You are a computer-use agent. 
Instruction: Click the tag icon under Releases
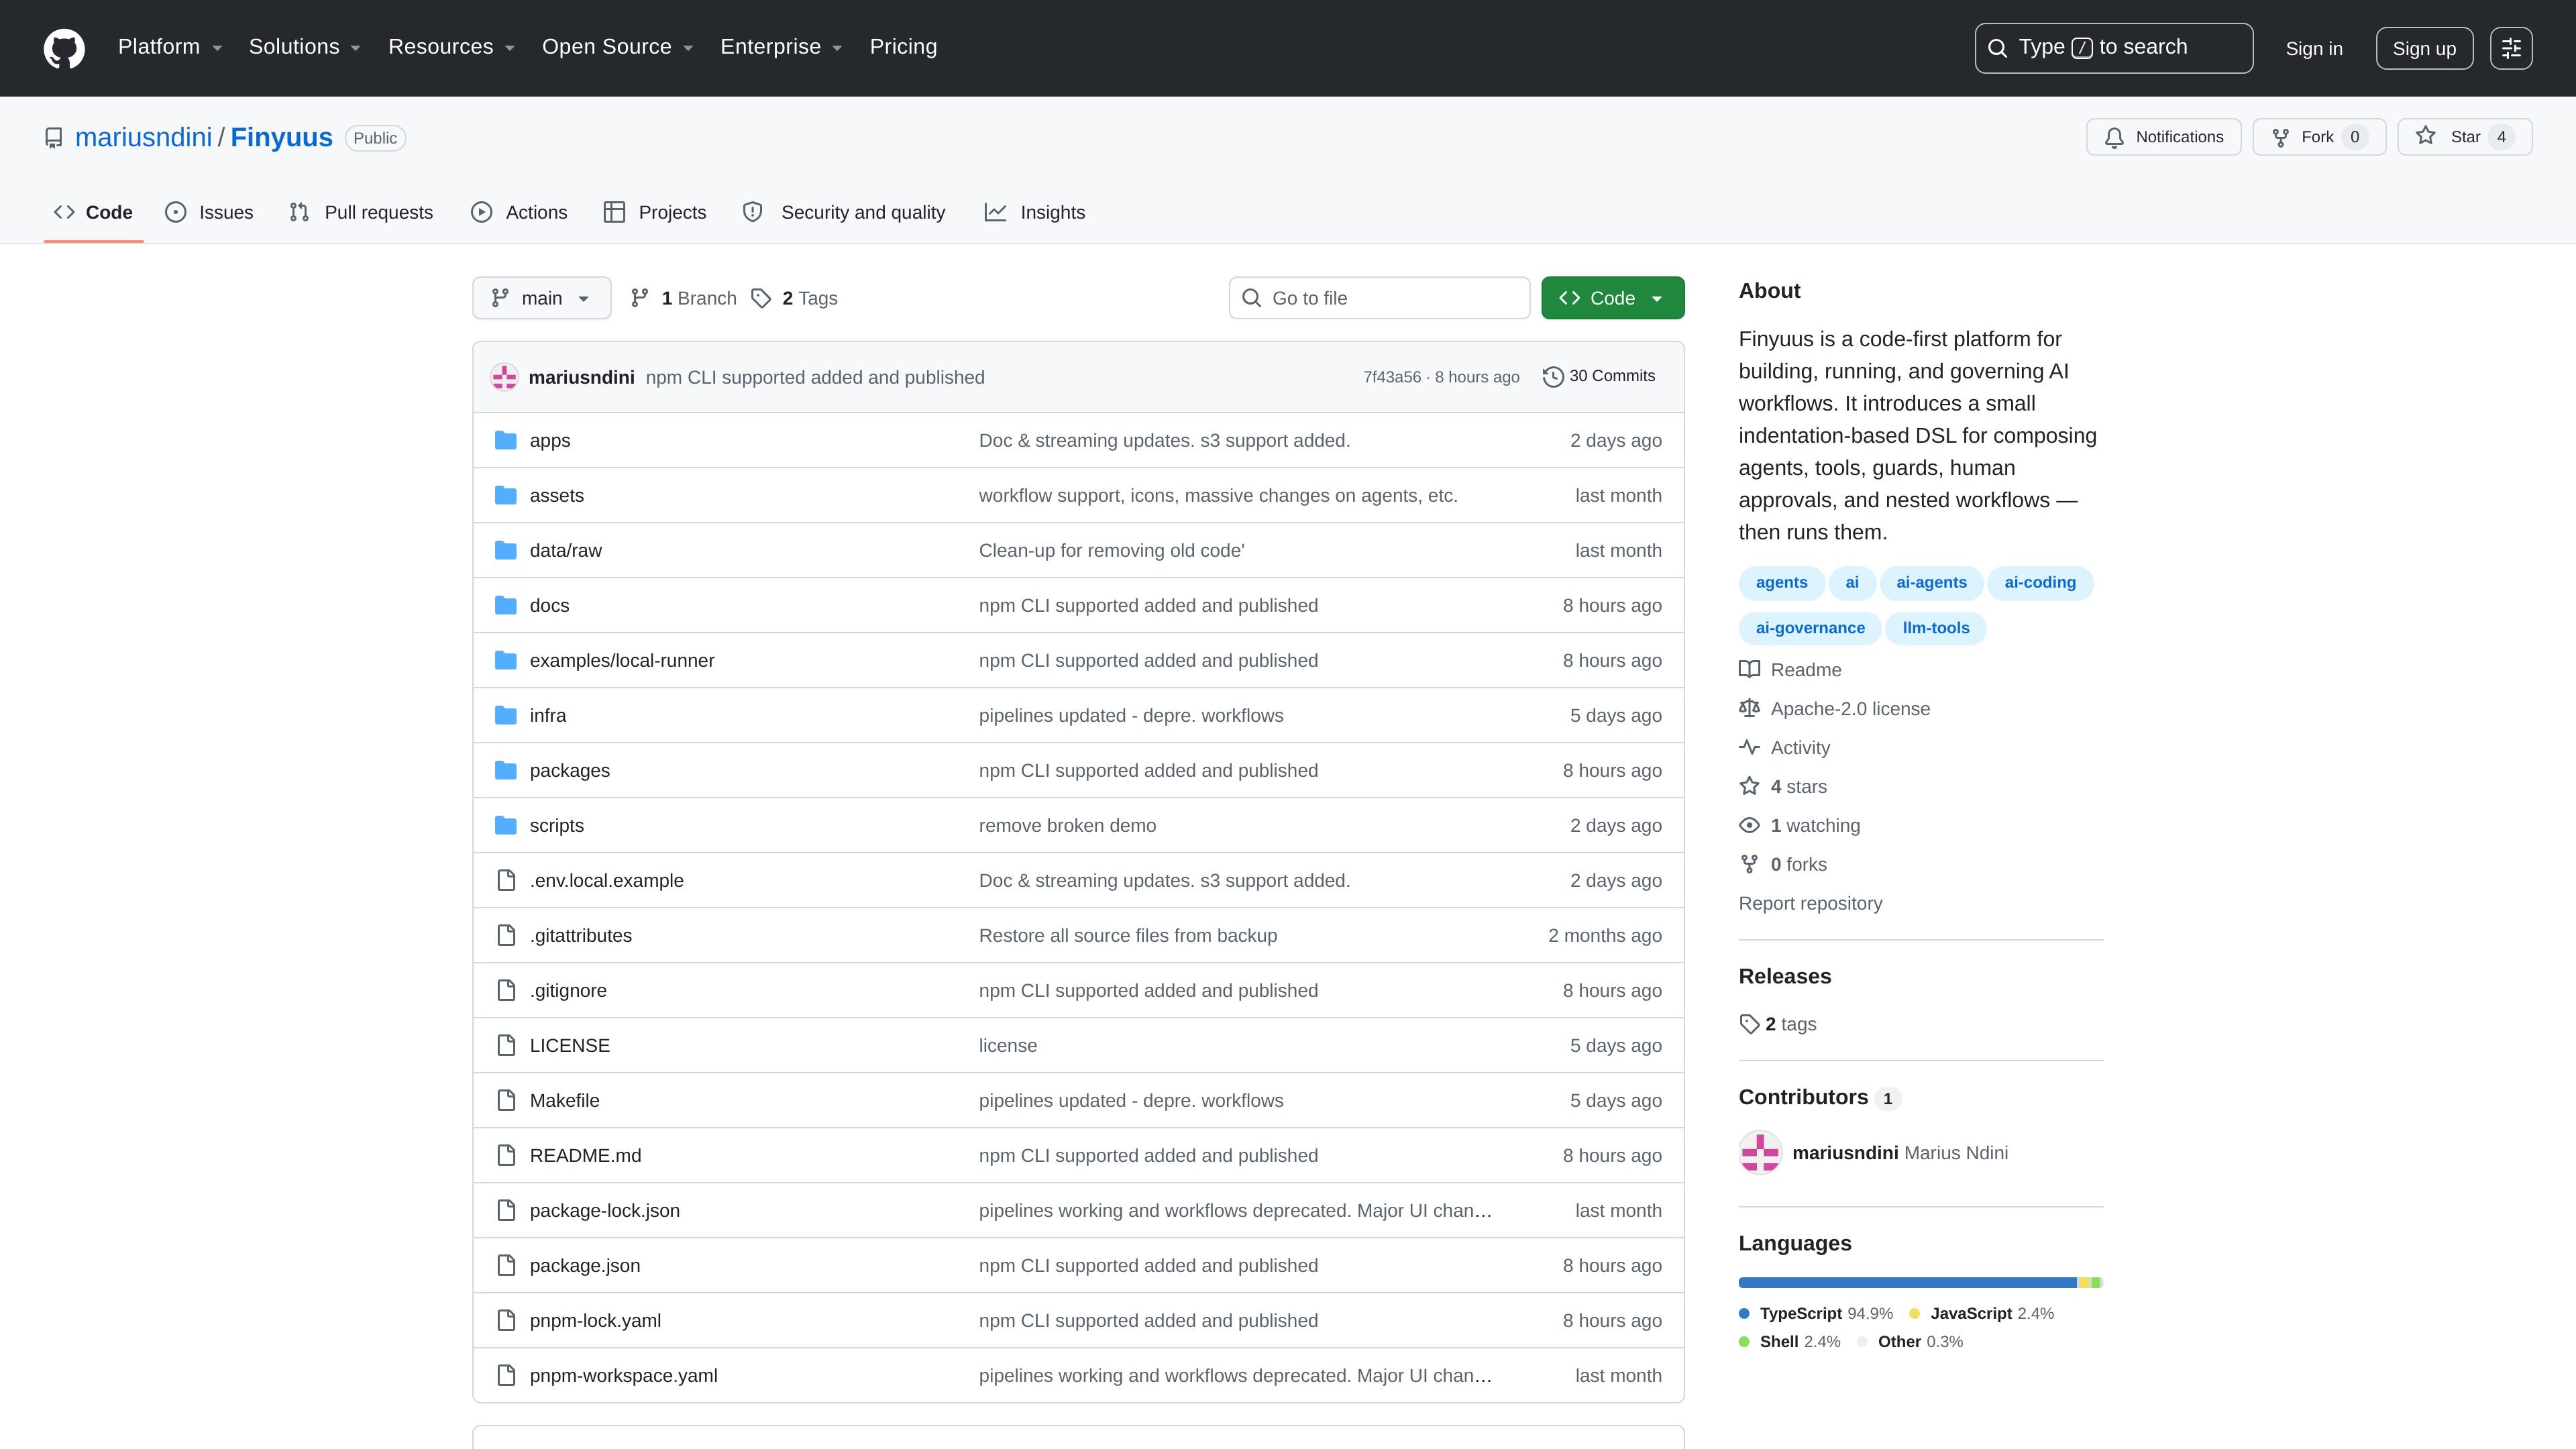tap(1749, 1024)
